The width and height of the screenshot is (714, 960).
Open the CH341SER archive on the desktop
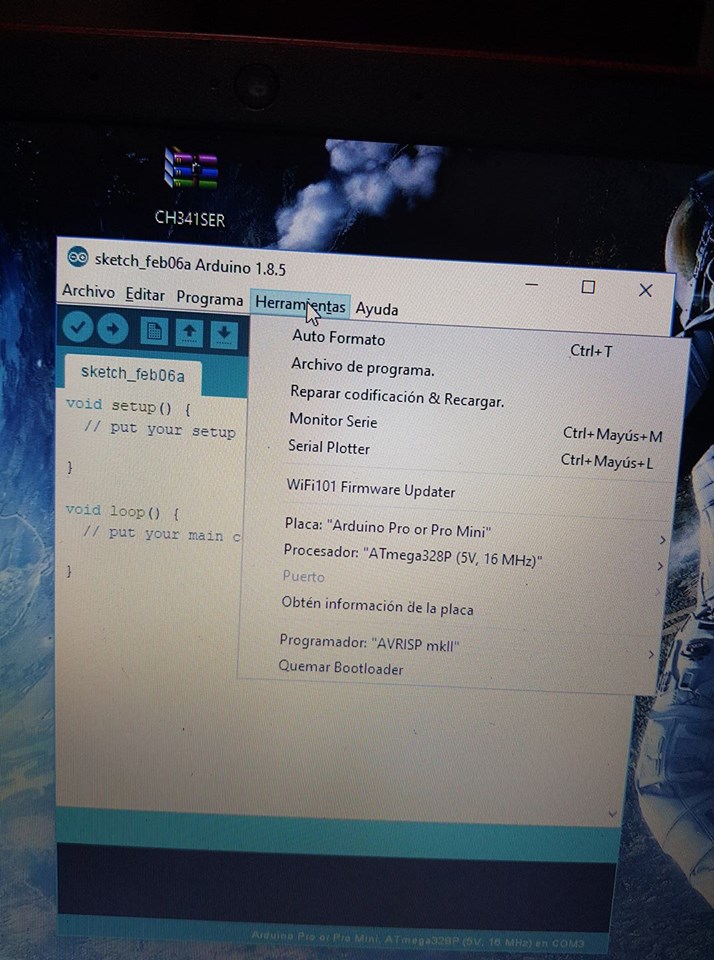point(190,187)
